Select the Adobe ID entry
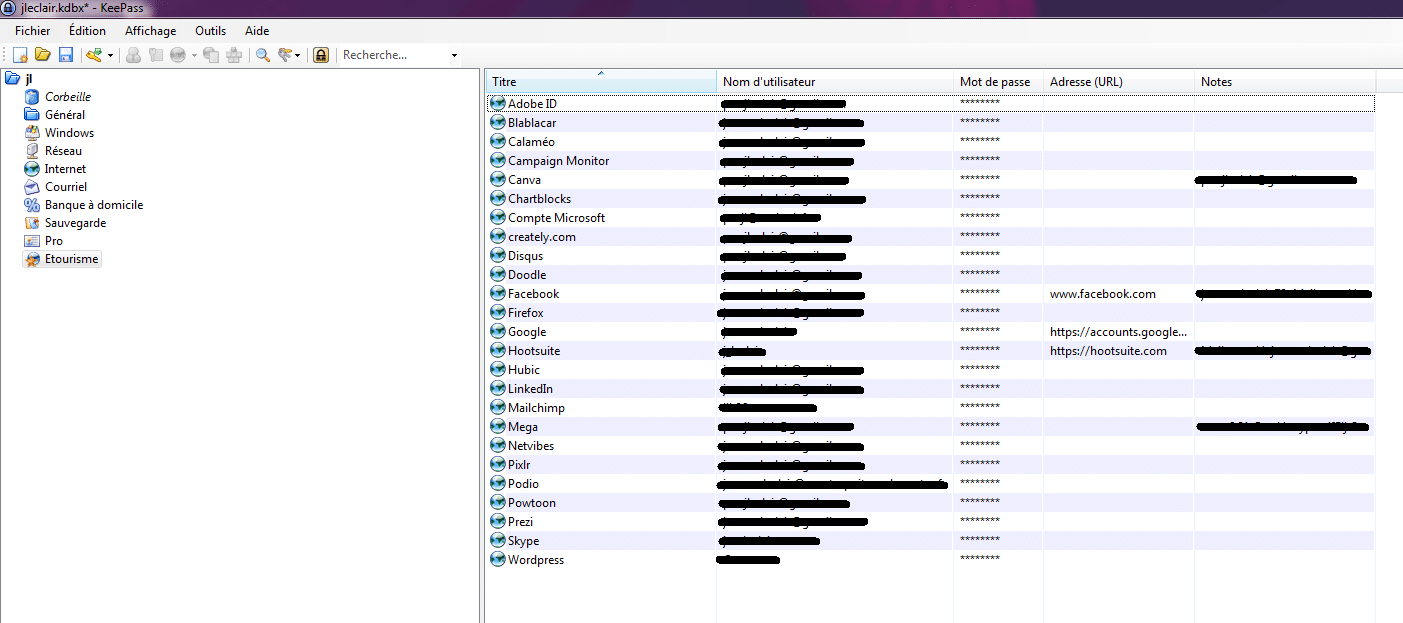 [x=930, y=104]
